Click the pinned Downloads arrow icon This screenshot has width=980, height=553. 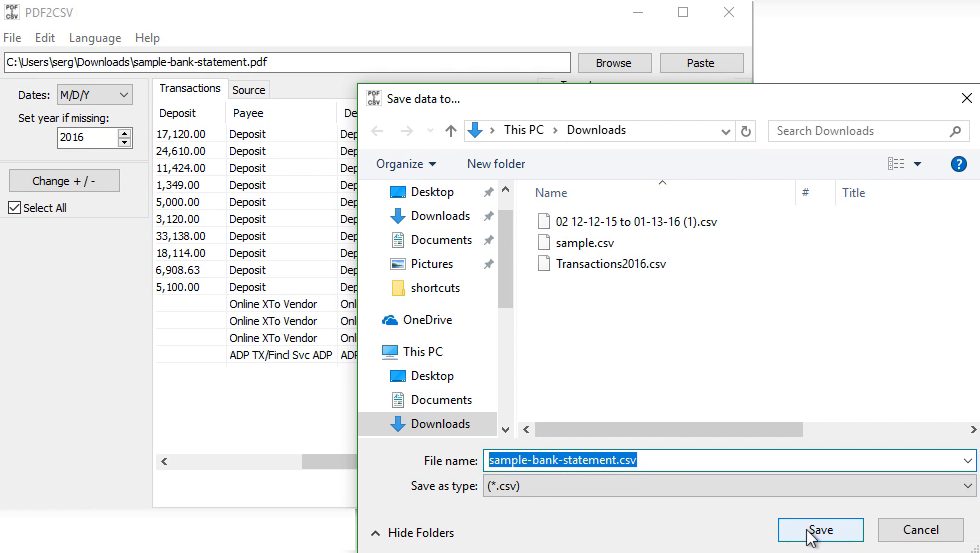click(x=398, y=216)
